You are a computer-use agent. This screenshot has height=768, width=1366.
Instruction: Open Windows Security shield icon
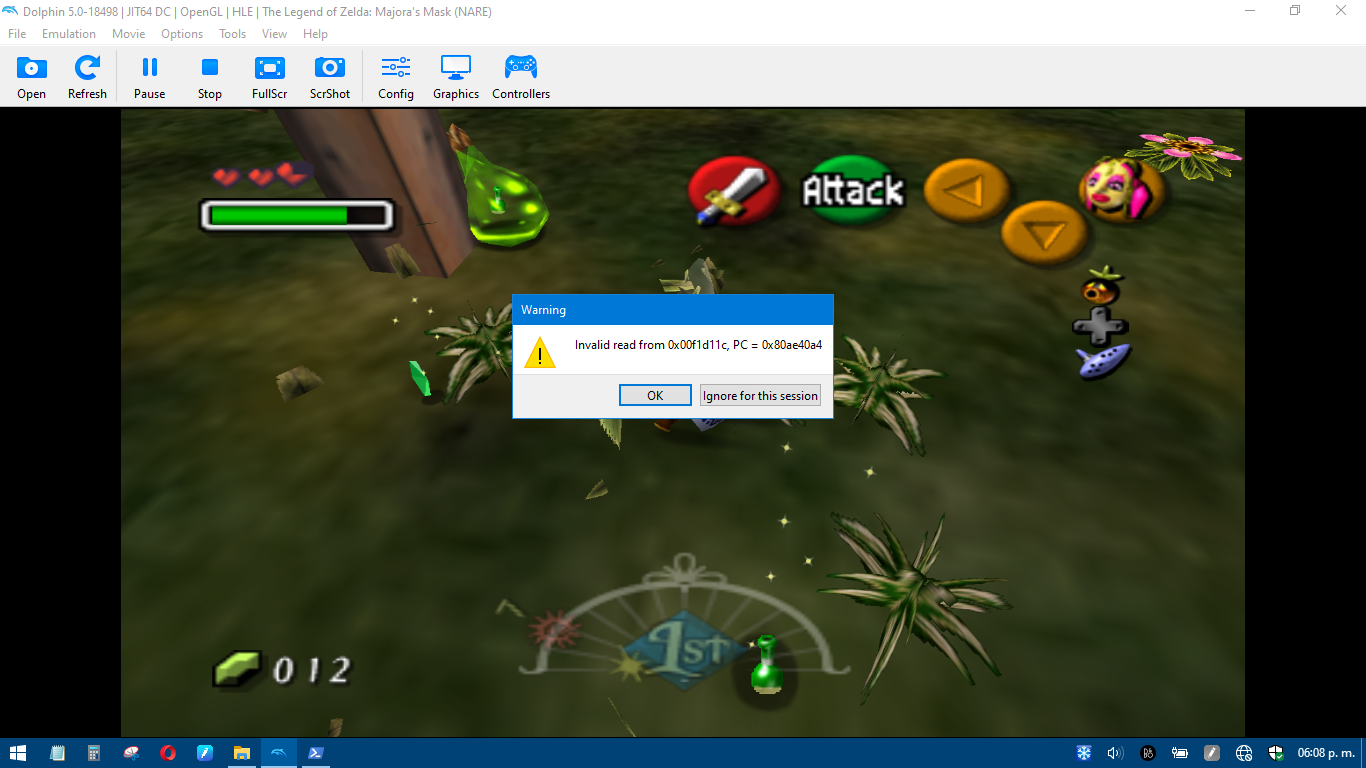pos(1276,753)
